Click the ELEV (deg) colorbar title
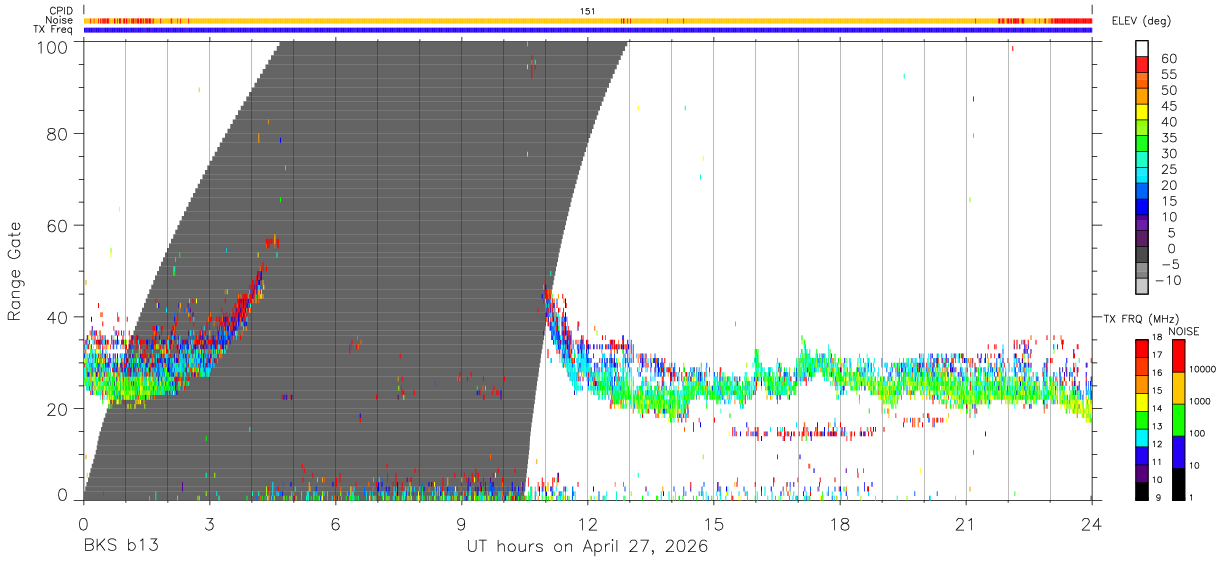The width and height of the screenshot is (1228, 567). 1141,21
